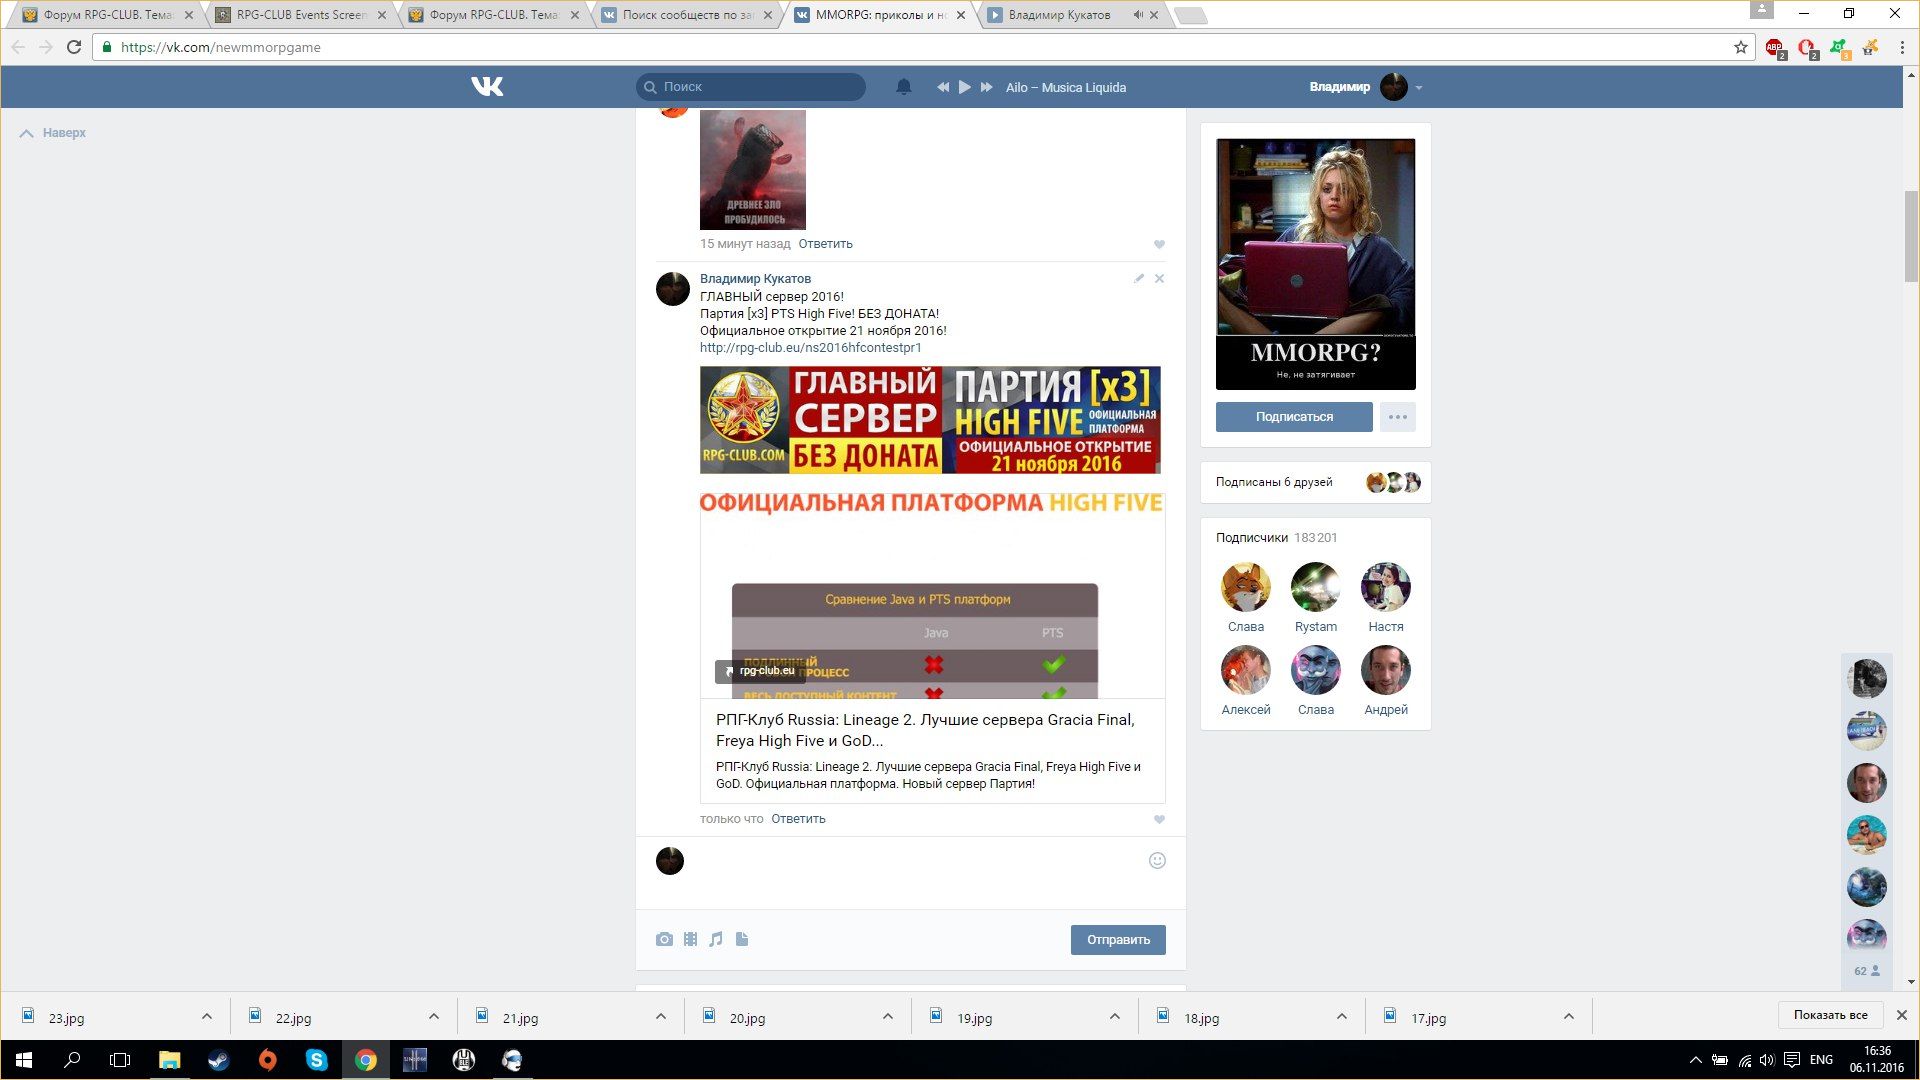Attach audio with the music note icon
This screenshot has height=1080, width=1920.
tap(716, 939)
